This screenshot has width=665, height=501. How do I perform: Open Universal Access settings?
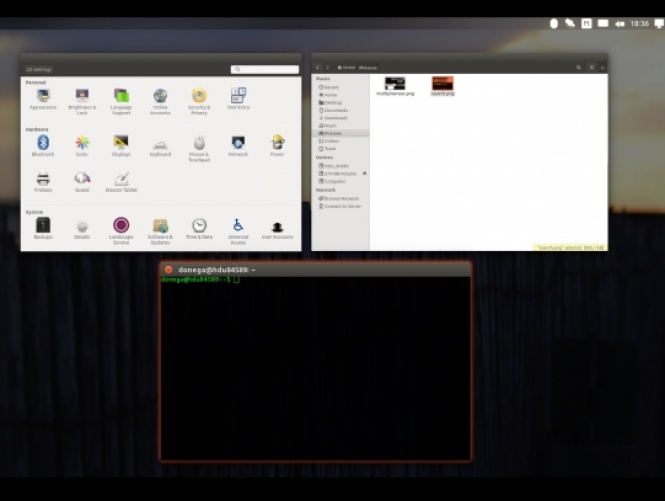[238, 227]
